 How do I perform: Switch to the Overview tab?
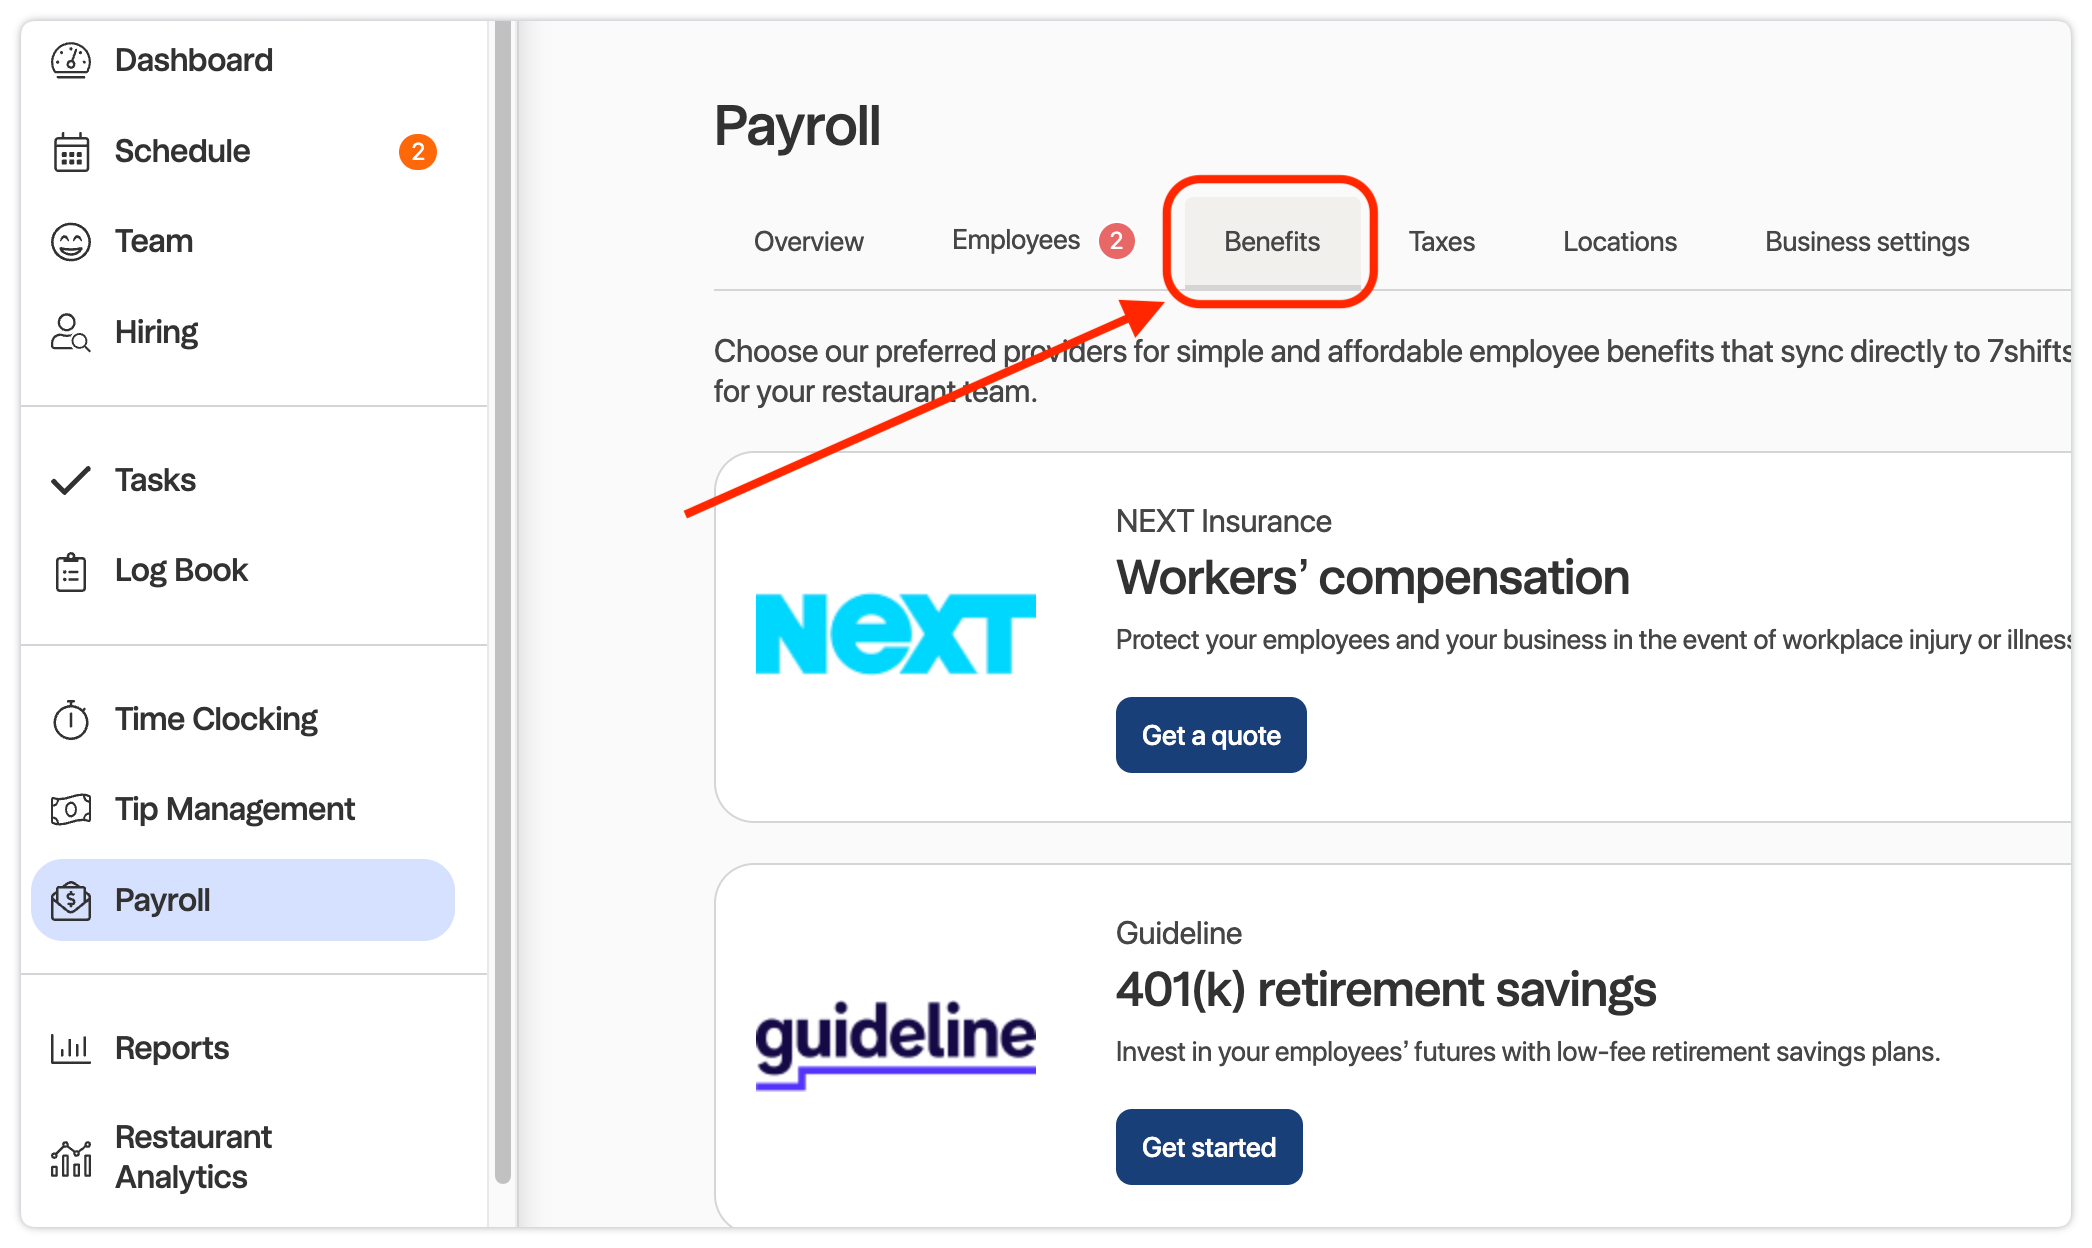[808, 242]
